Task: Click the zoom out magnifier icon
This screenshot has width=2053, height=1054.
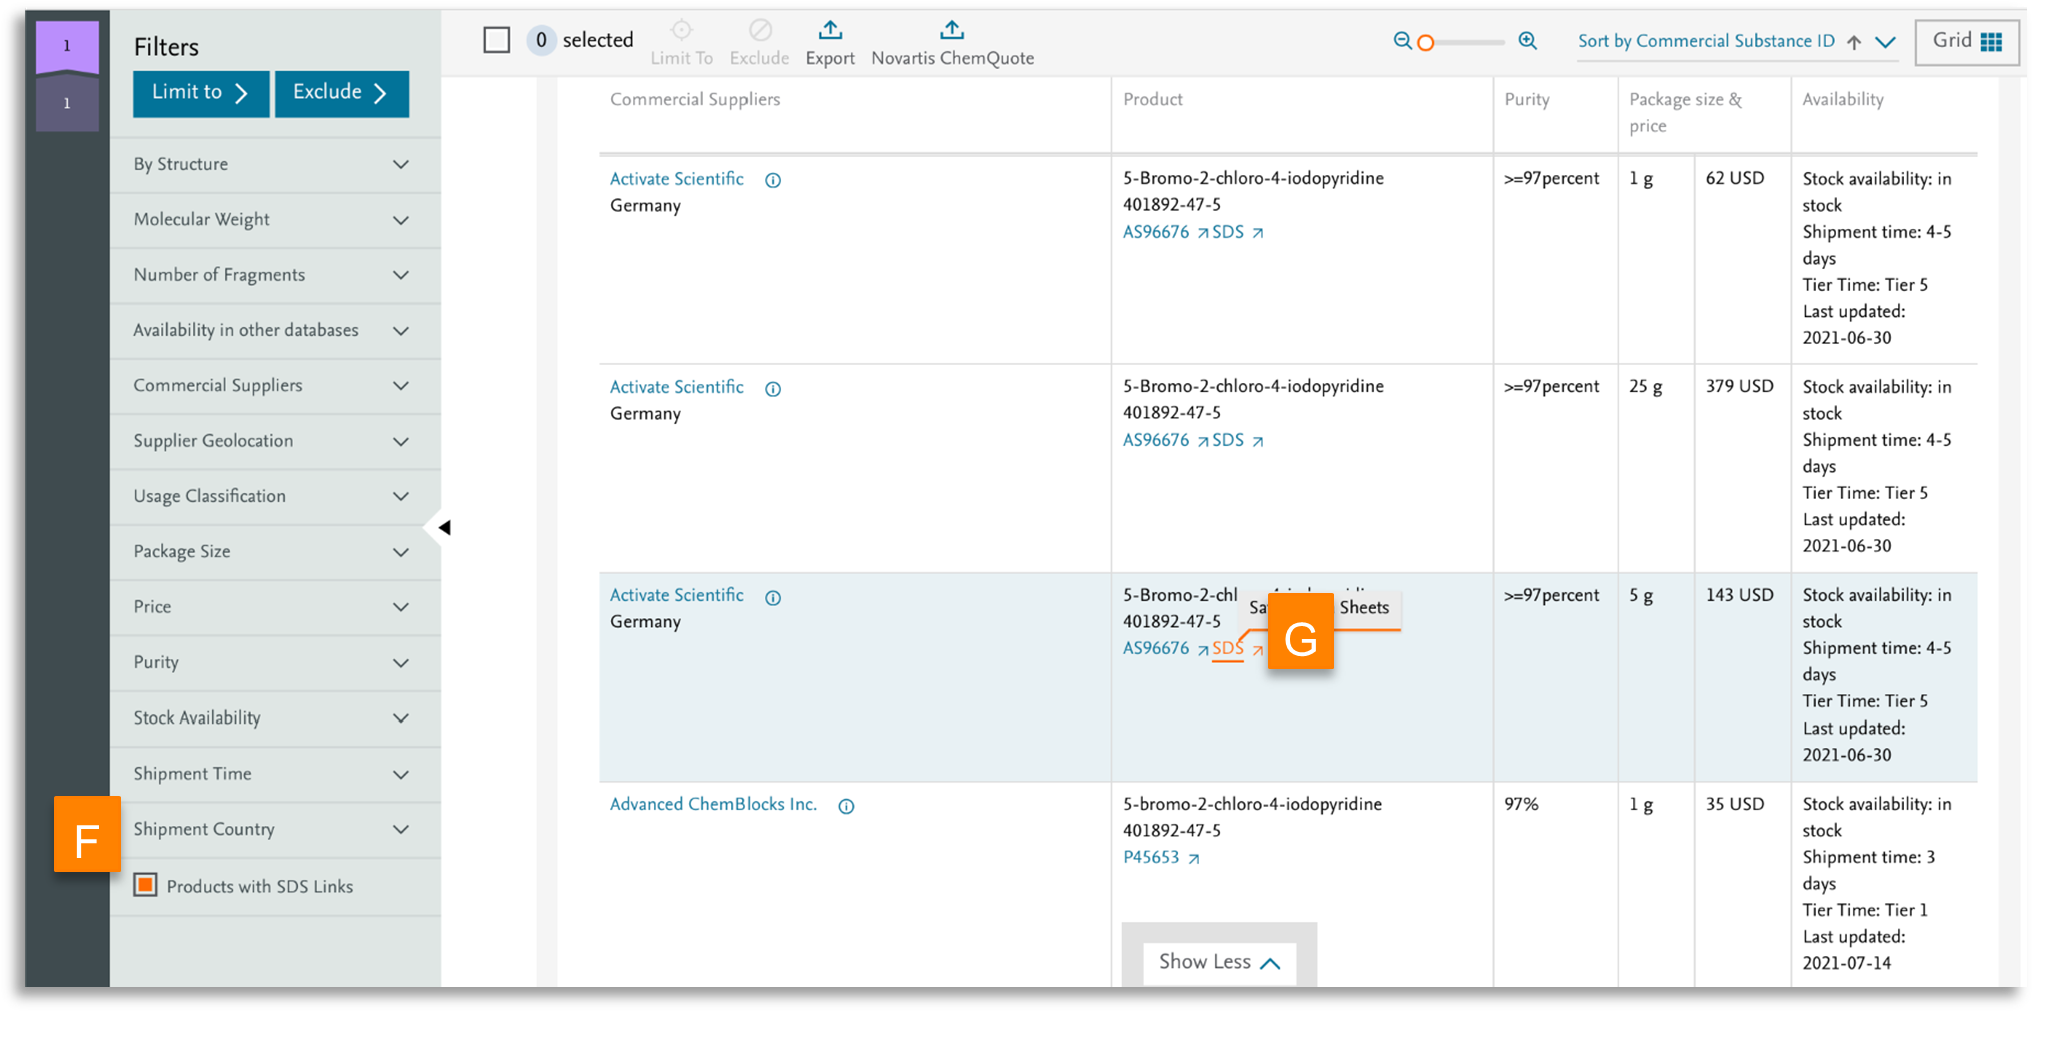Action: click(x=1402, y=41)
